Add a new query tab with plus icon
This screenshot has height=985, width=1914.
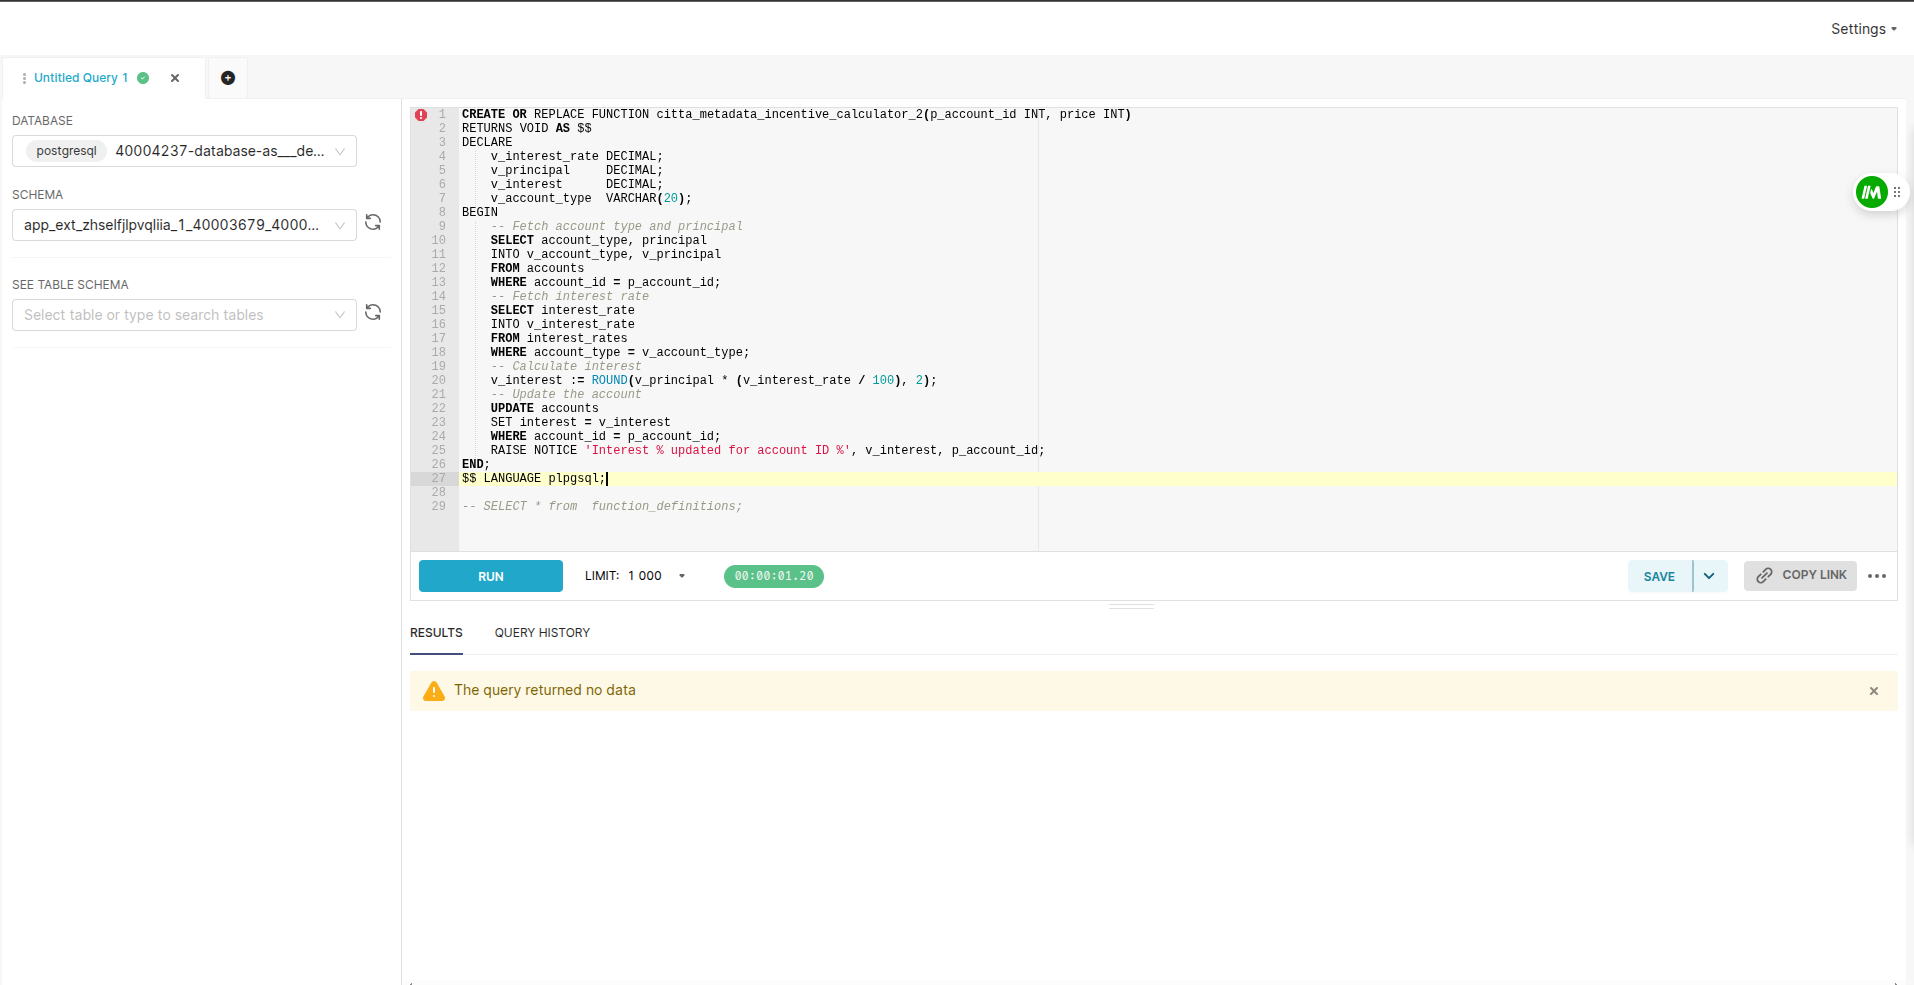click(228, 78)
